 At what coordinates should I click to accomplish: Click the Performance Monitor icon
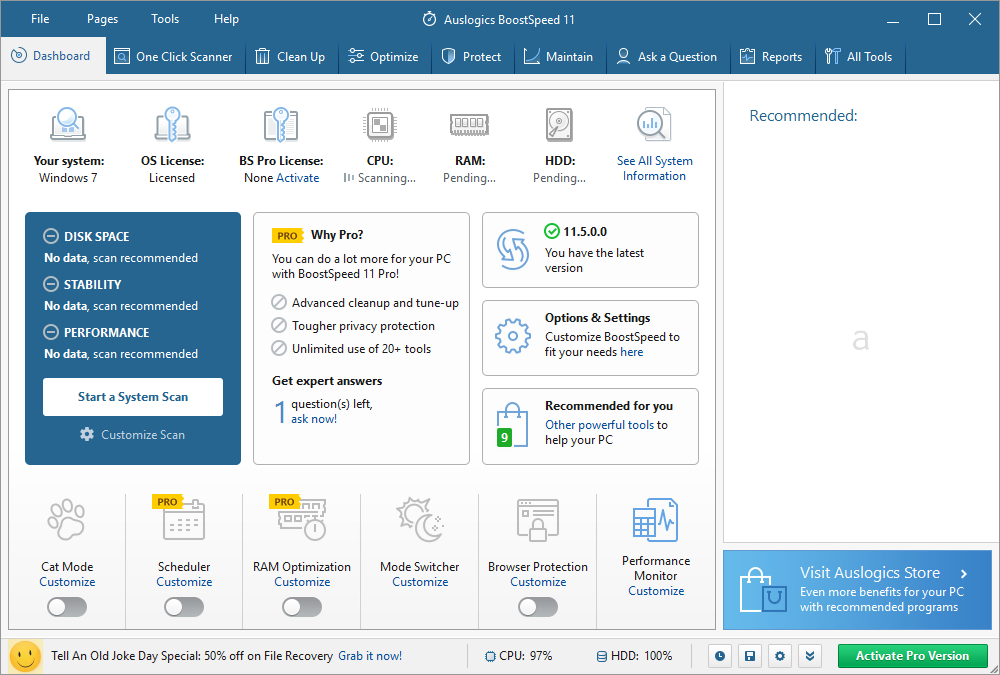click(656, 519)
